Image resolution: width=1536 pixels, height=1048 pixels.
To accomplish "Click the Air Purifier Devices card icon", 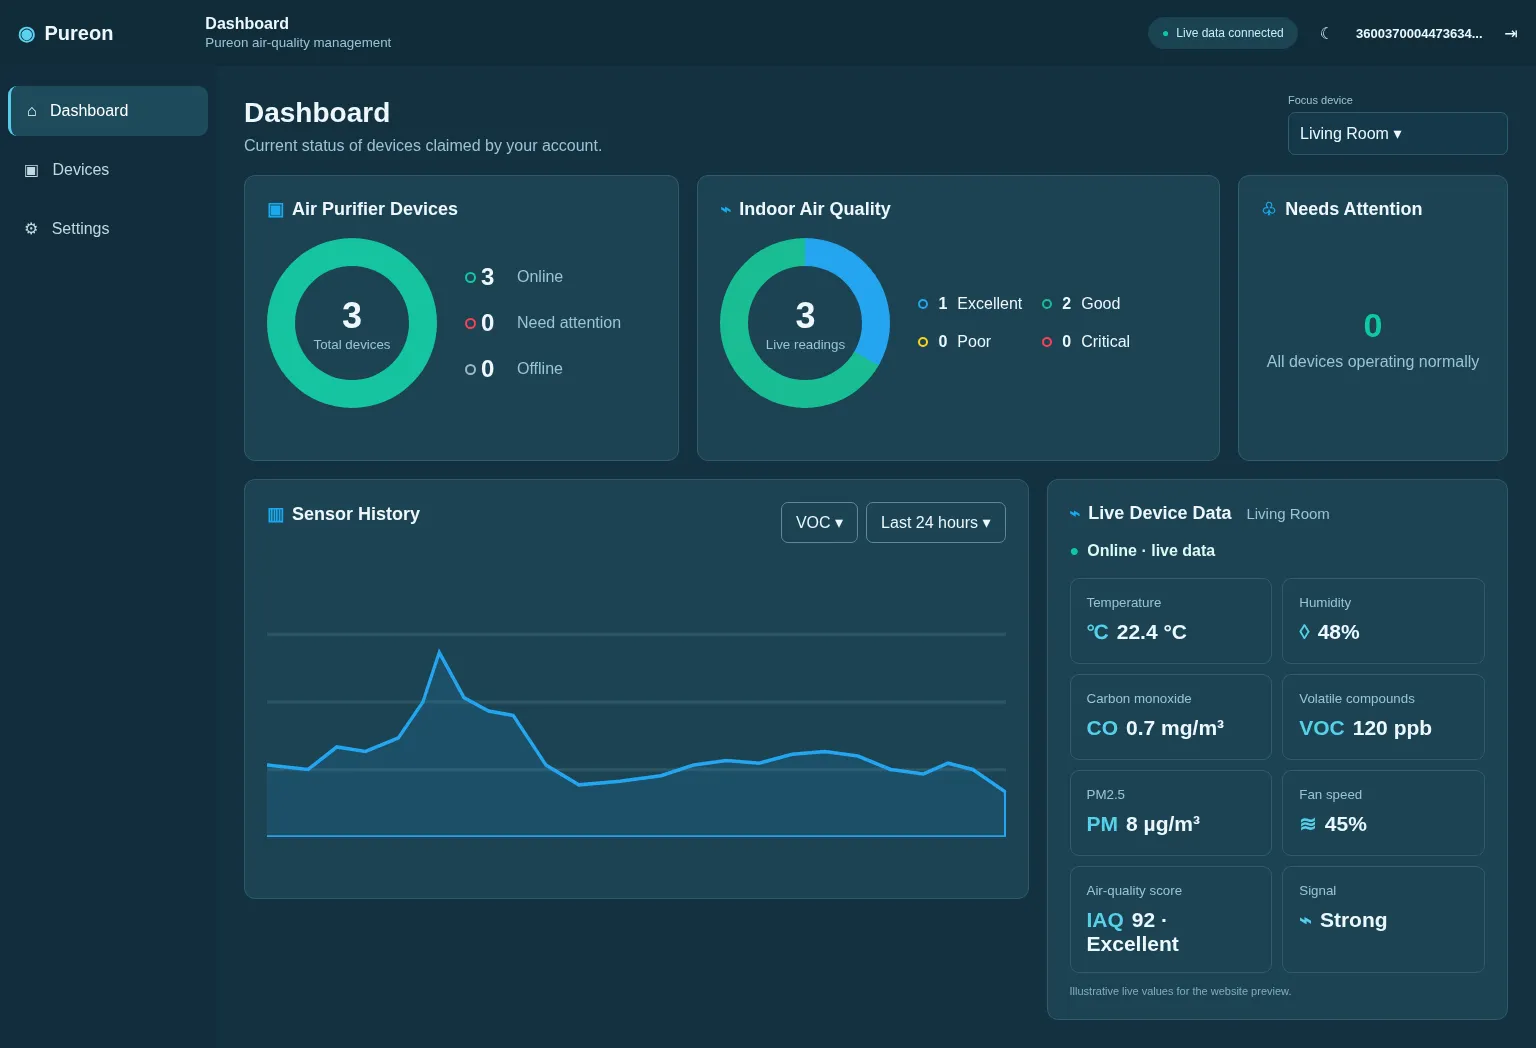I will click(x=276, y=209).
